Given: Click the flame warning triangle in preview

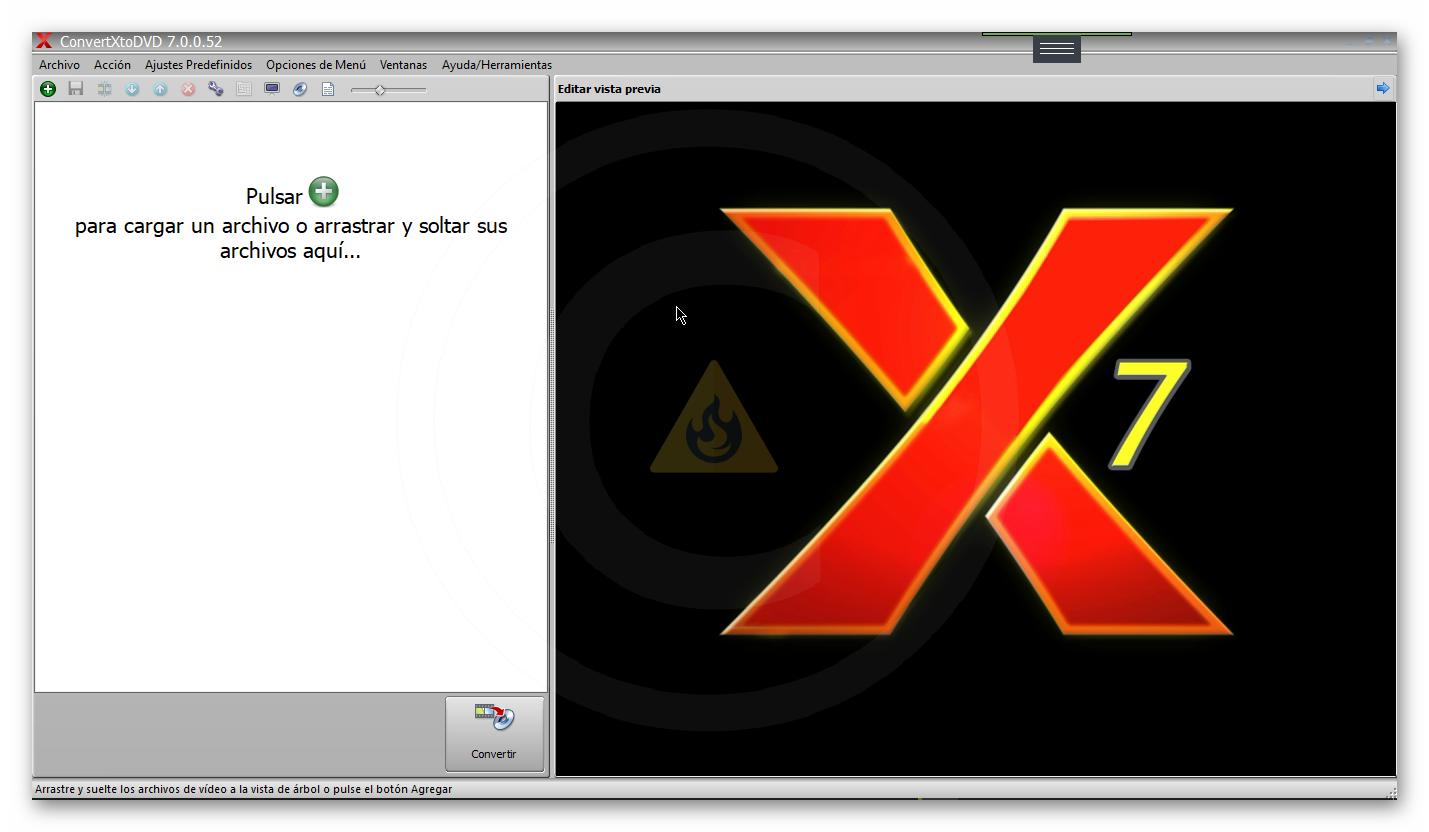Looking at the screenshot, I should pos(713,418).
